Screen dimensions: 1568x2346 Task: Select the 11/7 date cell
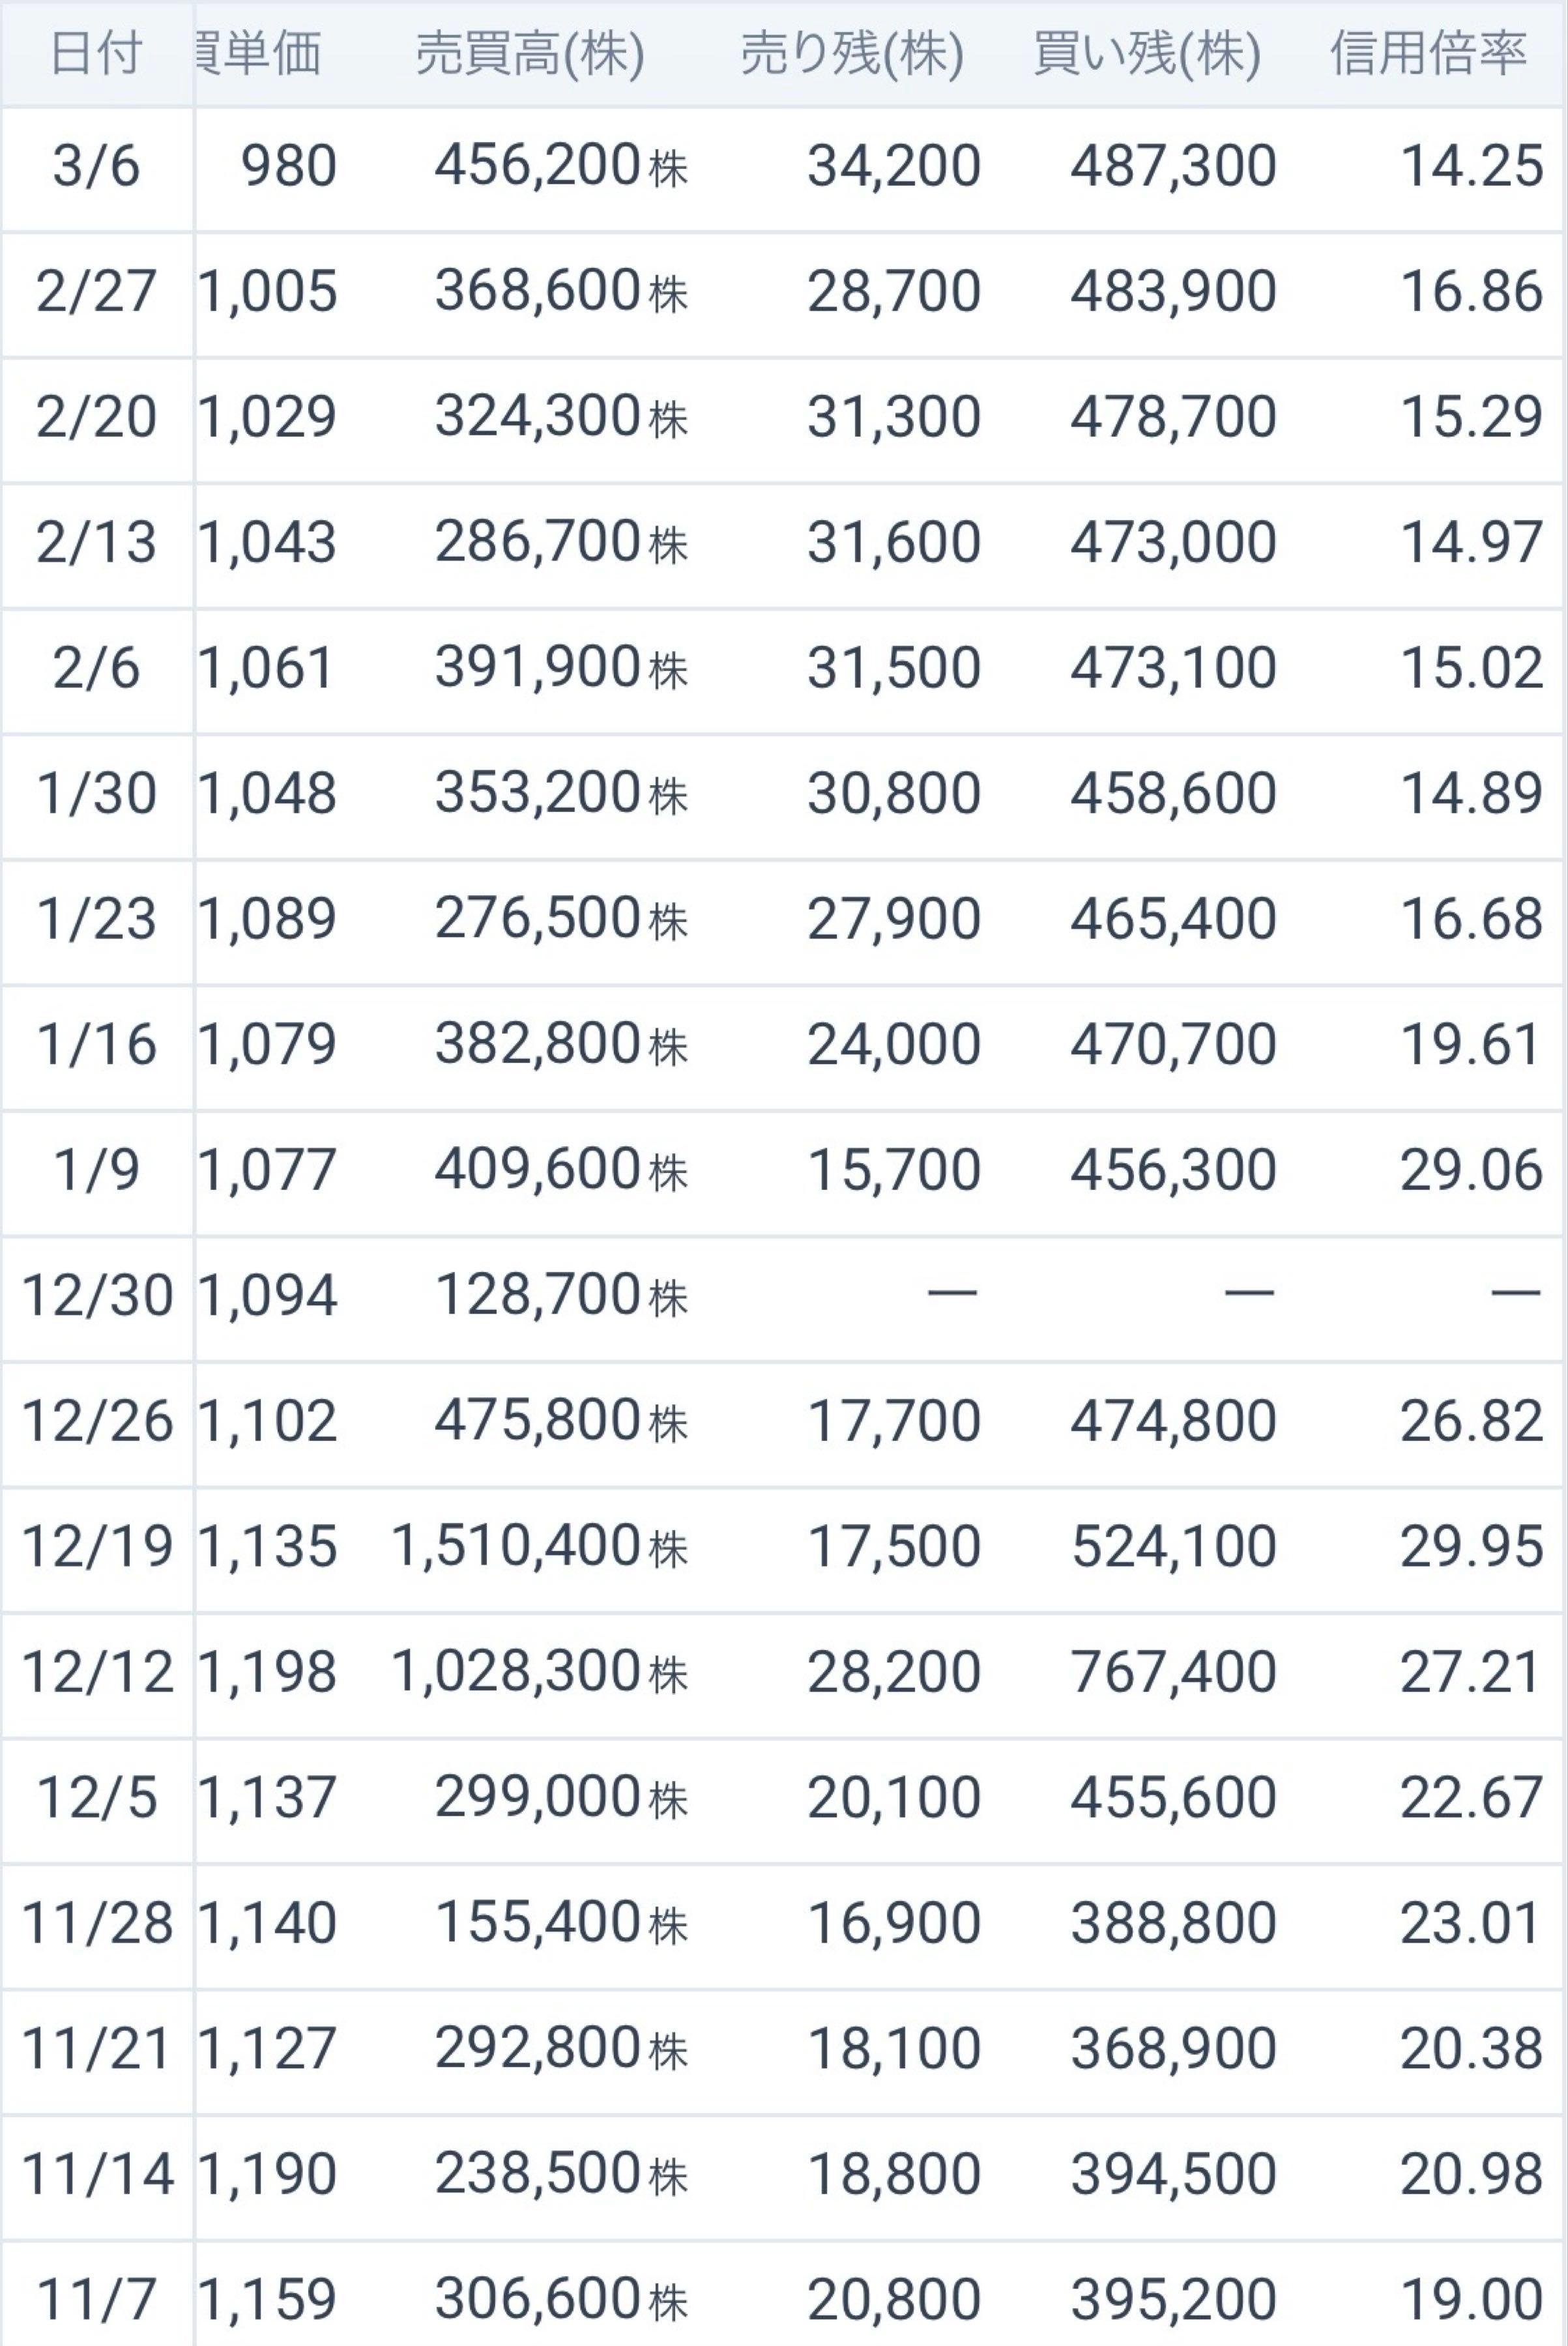point(95,2298)
